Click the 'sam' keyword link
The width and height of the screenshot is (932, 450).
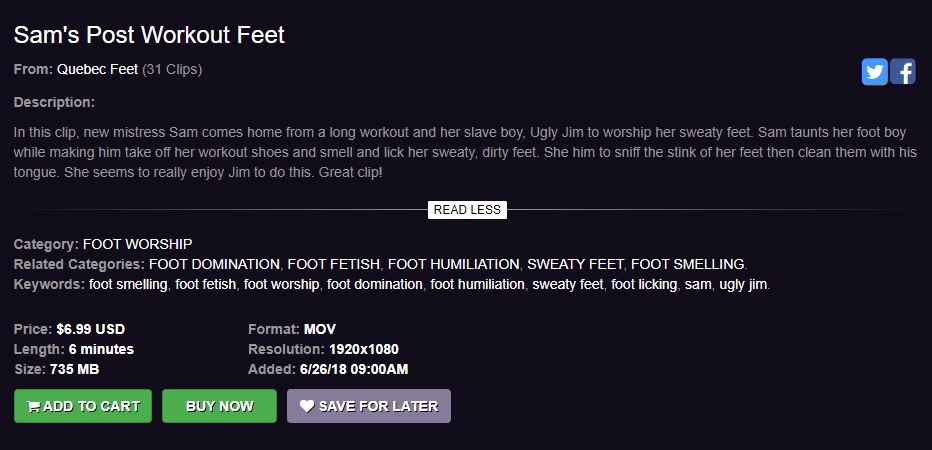(x=698, y=285)
